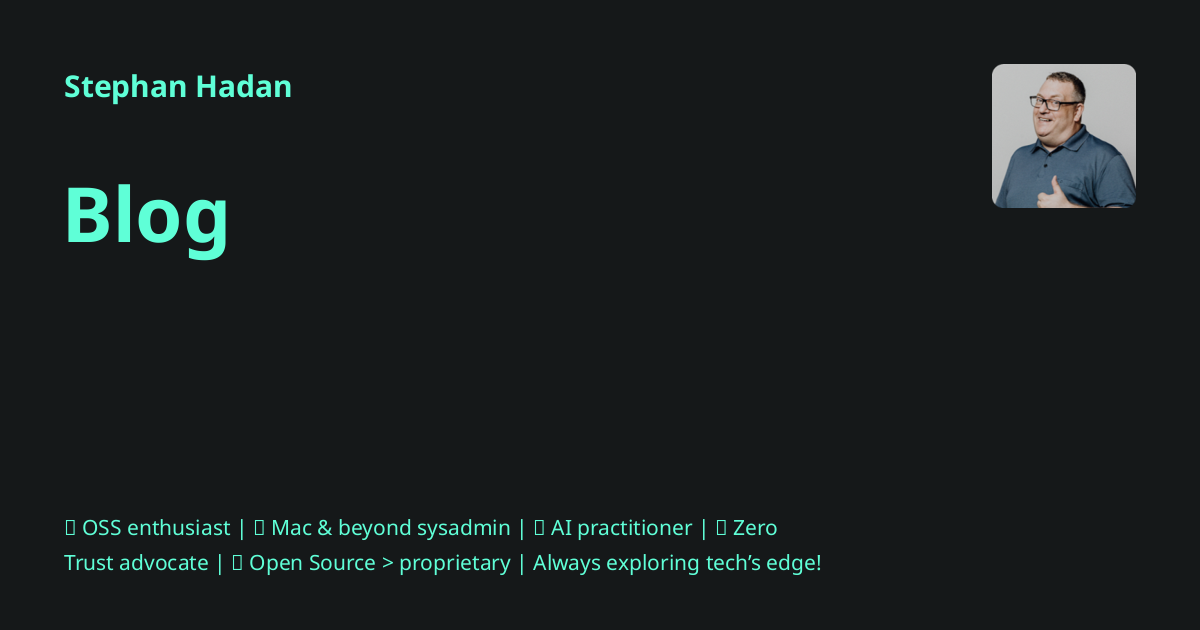The image size is (1200, 630).
Task: Click the Mac & beyond sysadmin text
Action: point(391,528)
